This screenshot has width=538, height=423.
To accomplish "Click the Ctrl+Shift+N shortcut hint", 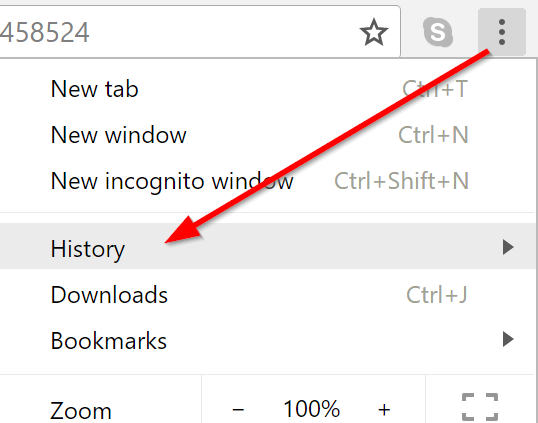I will (x=401, y=181).
